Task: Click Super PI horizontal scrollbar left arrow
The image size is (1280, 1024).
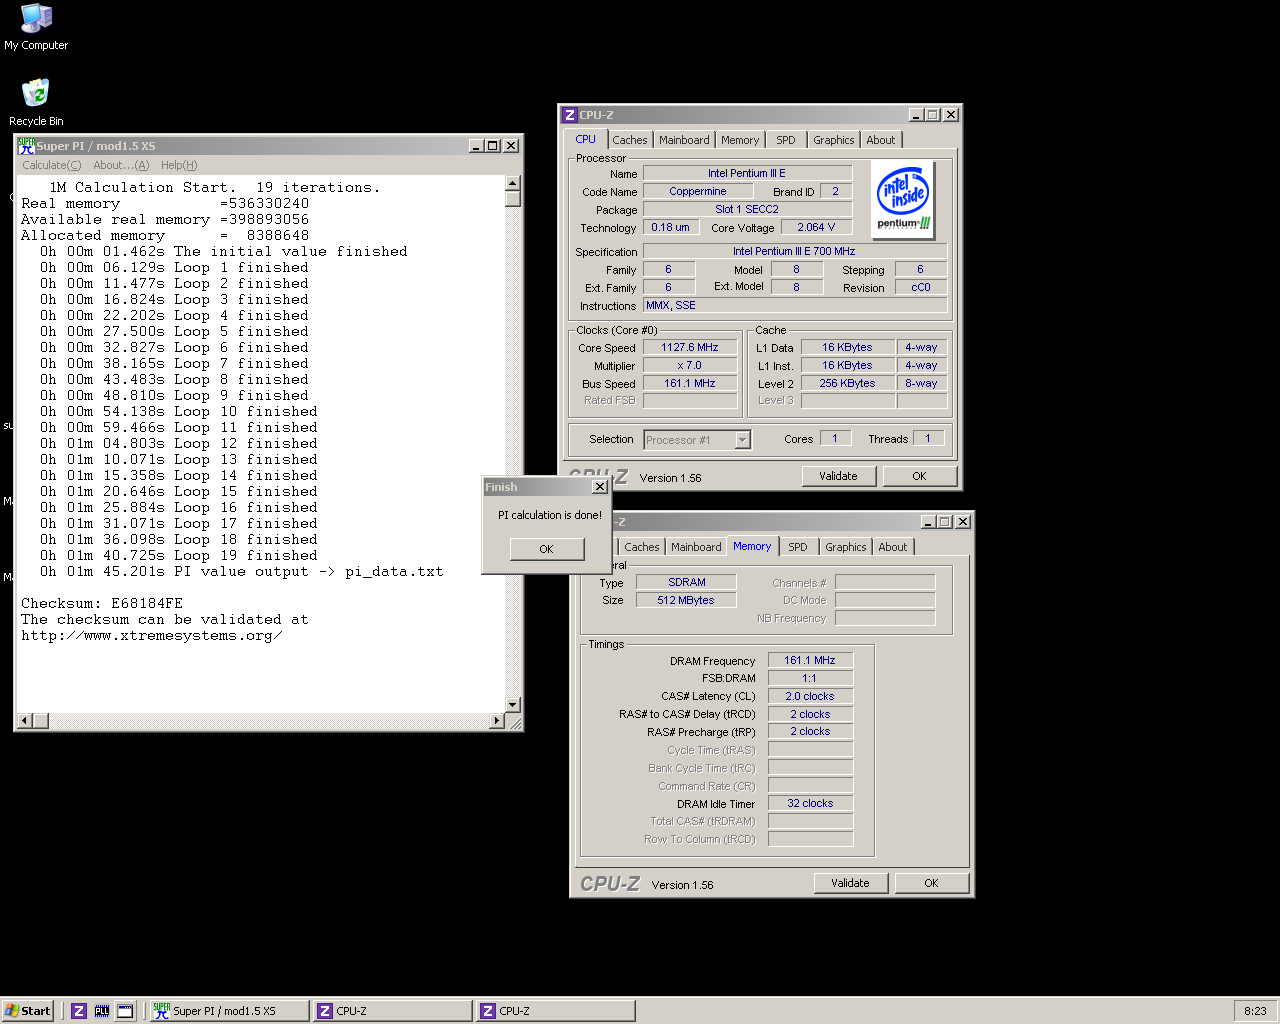Action: point(25,720)
